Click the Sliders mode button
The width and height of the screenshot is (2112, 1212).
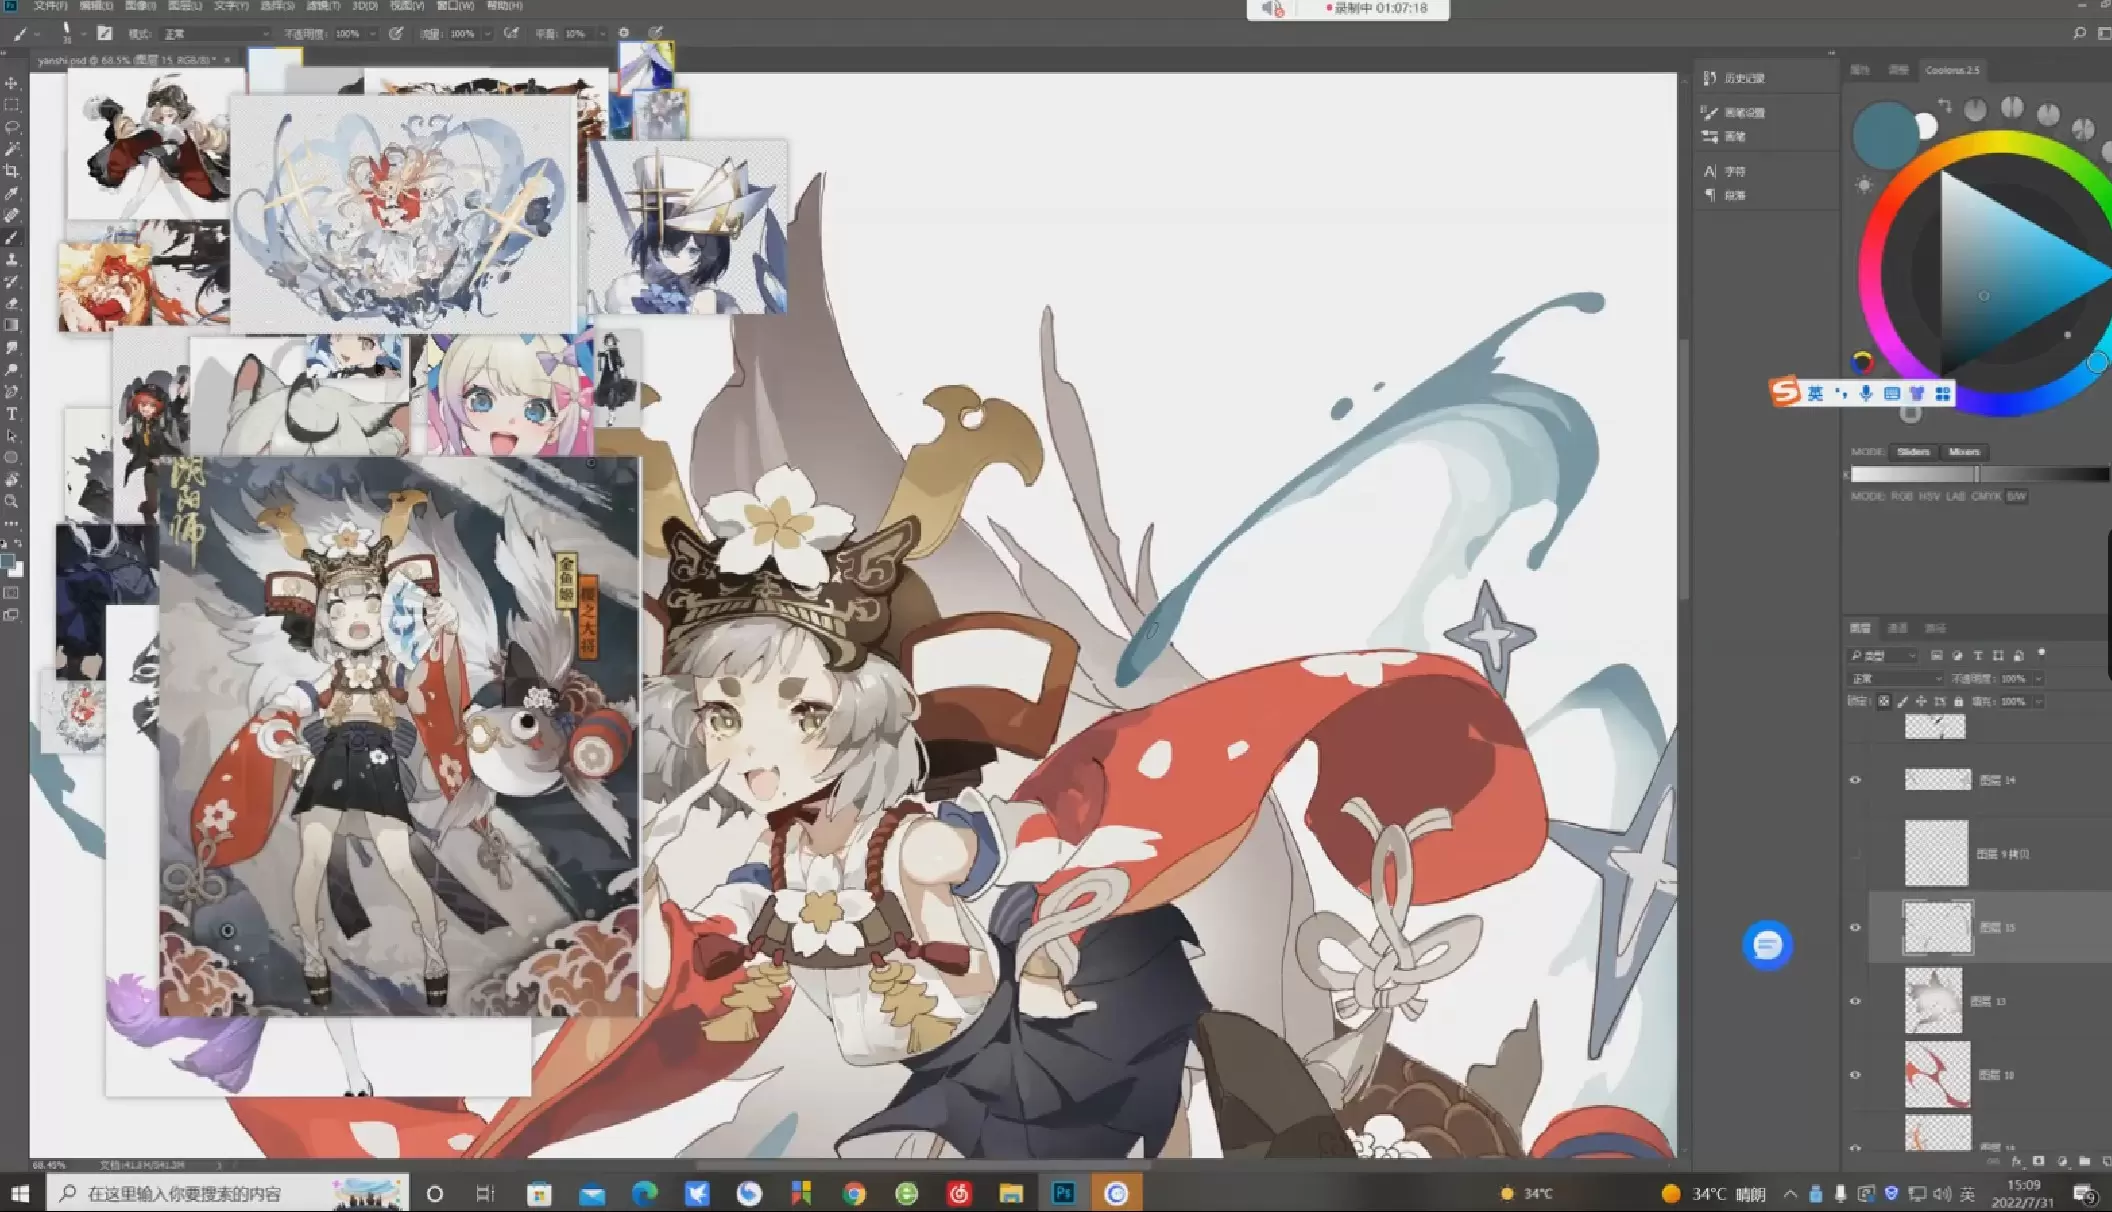point(1913,452)
